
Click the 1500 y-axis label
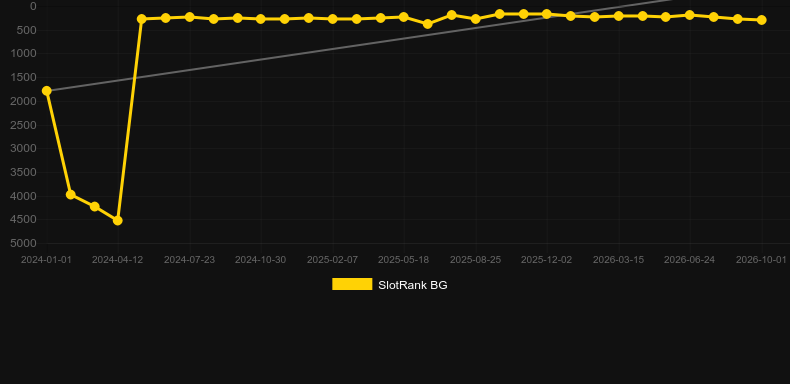click(24, 77)
